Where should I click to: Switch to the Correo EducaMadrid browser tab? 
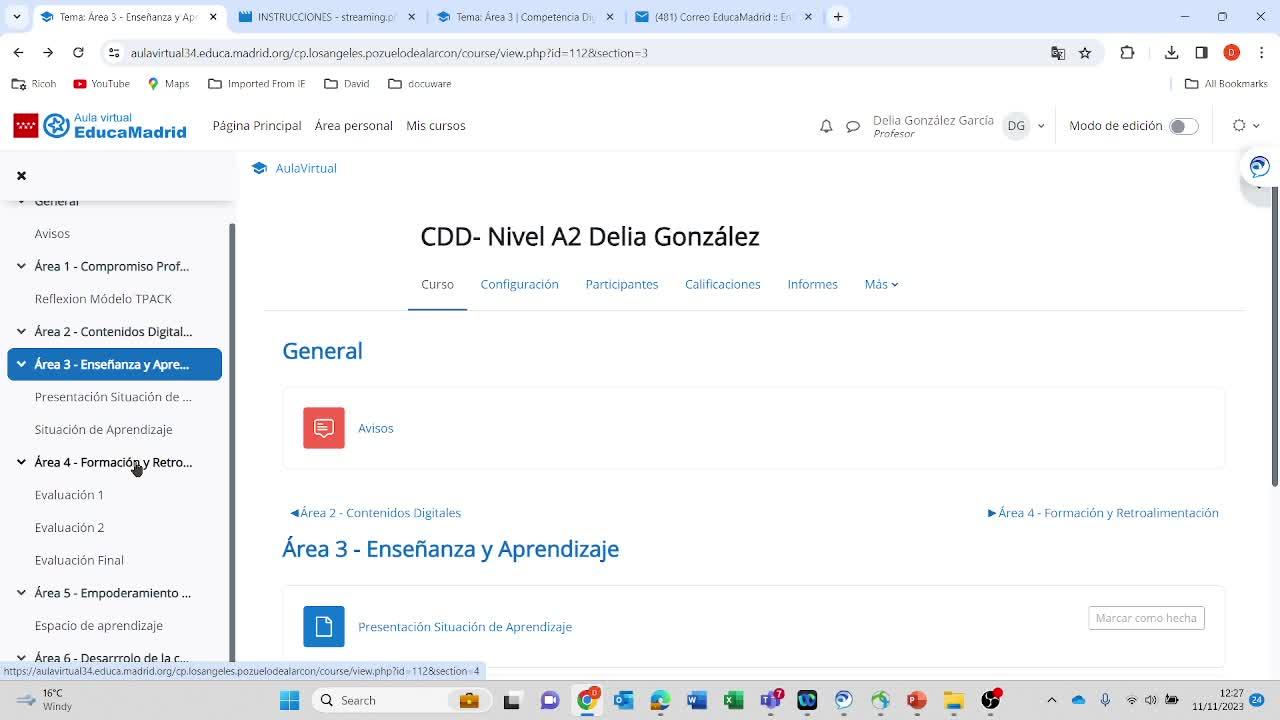[725, 16]
